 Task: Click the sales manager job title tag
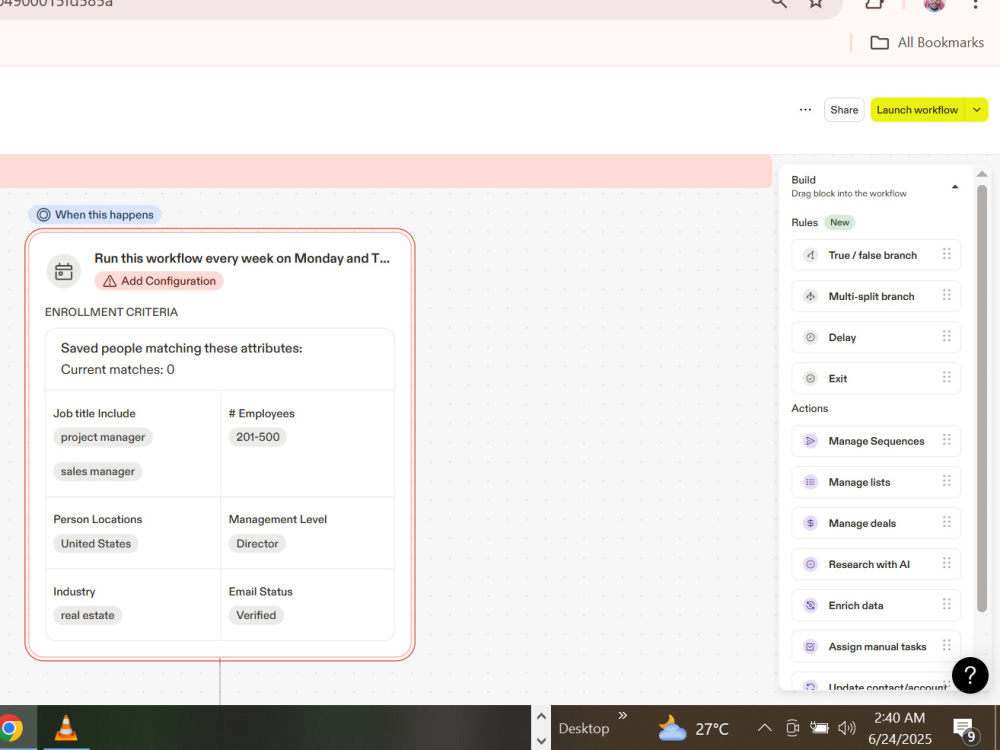point(98,471)
